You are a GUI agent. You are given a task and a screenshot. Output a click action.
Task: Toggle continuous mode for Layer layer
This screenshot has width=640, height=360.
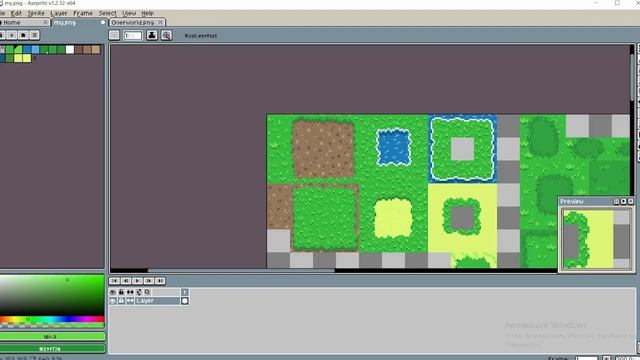[x=130, y=301]
